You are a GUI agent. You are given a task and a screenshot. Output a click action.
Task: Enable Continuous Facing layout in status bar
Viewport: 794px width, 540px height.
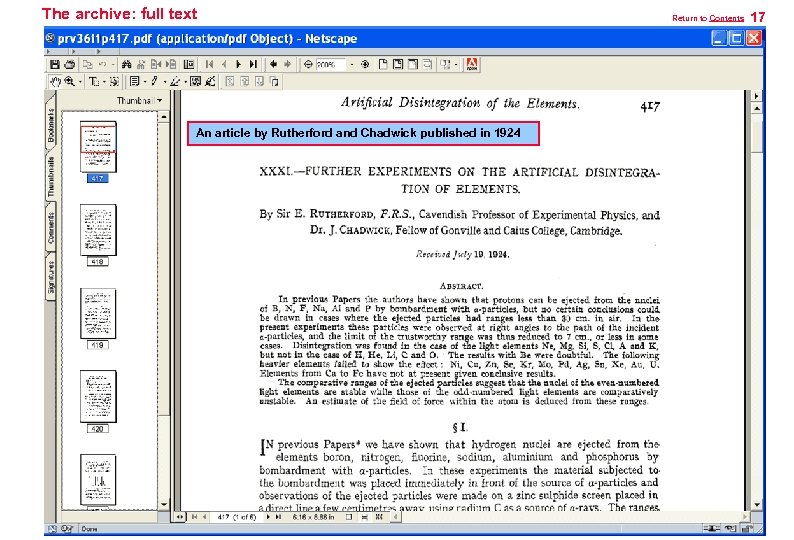click(x=379, y=517)
